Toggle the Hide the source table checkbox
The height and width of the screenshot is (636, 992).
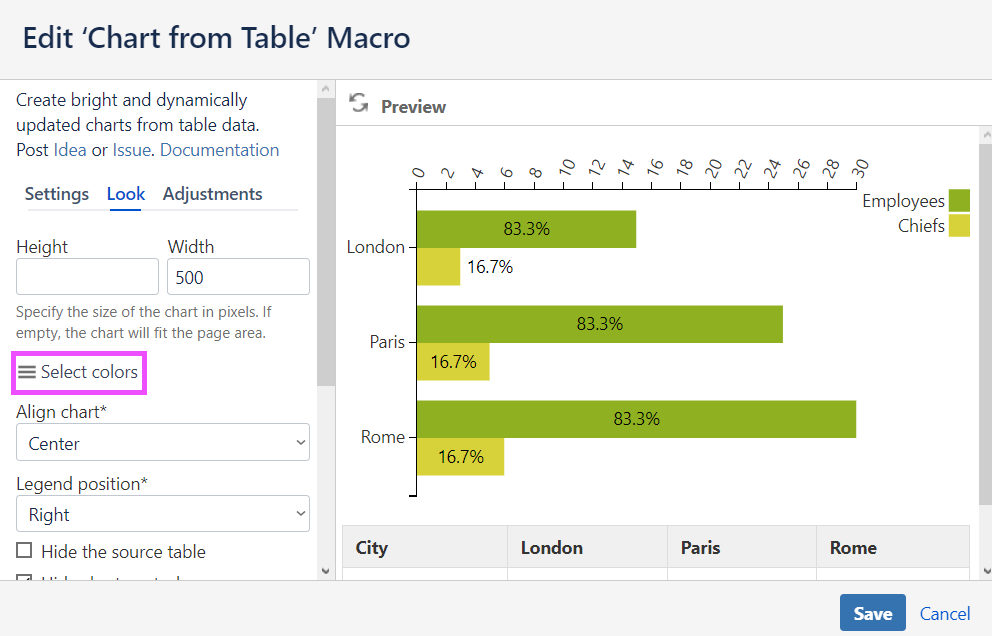point(24,551)
